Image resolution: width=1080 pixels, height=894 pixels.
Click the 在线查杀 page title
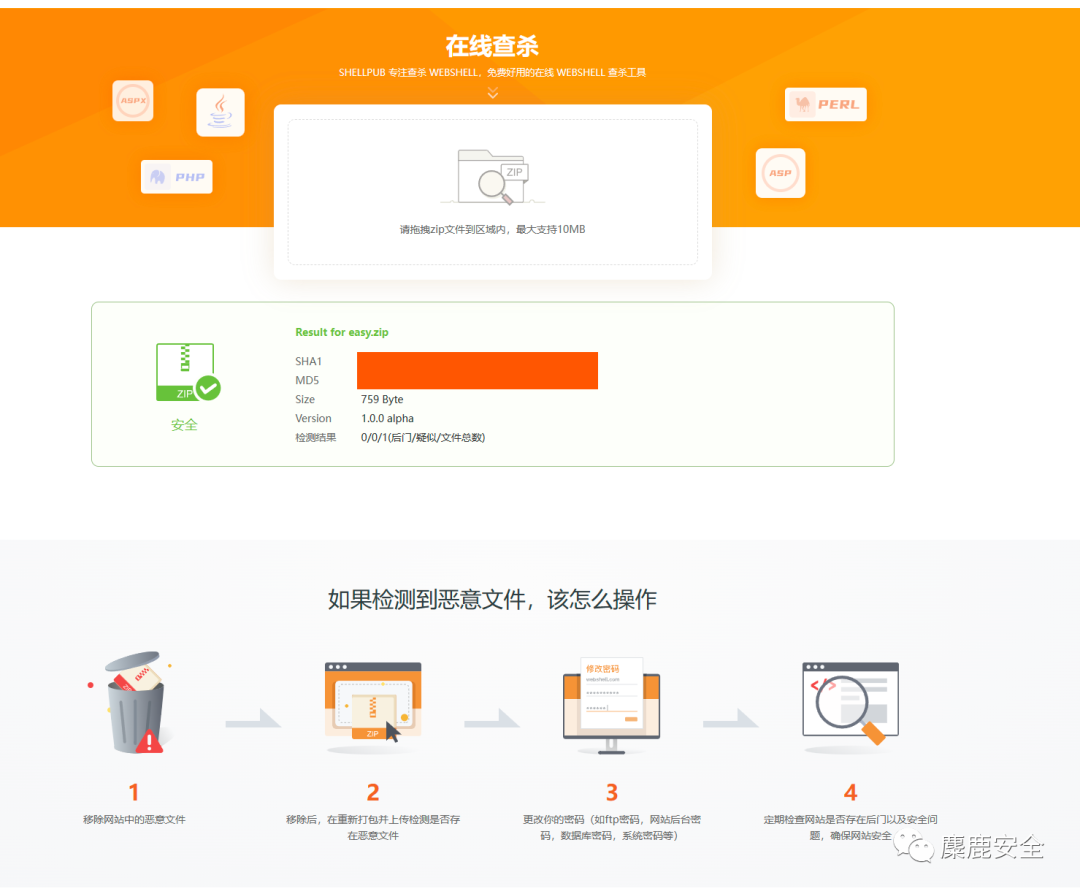pyautogui.click(x=492, y=46)
